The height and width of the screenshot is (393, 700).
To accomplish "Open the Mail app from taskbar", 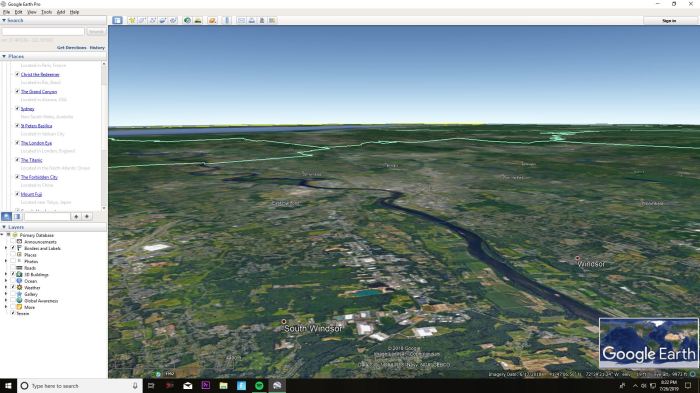I will pyautogui.click(x=188, y=385).
